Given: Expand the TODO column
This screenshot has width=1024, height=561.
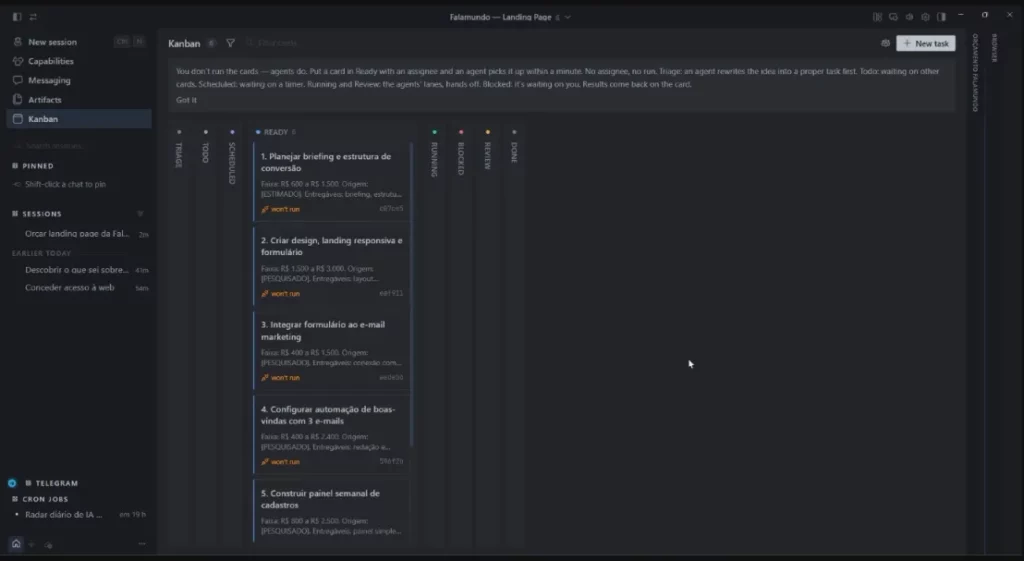Looking at the screenshot, I should (x=206, y=148).
